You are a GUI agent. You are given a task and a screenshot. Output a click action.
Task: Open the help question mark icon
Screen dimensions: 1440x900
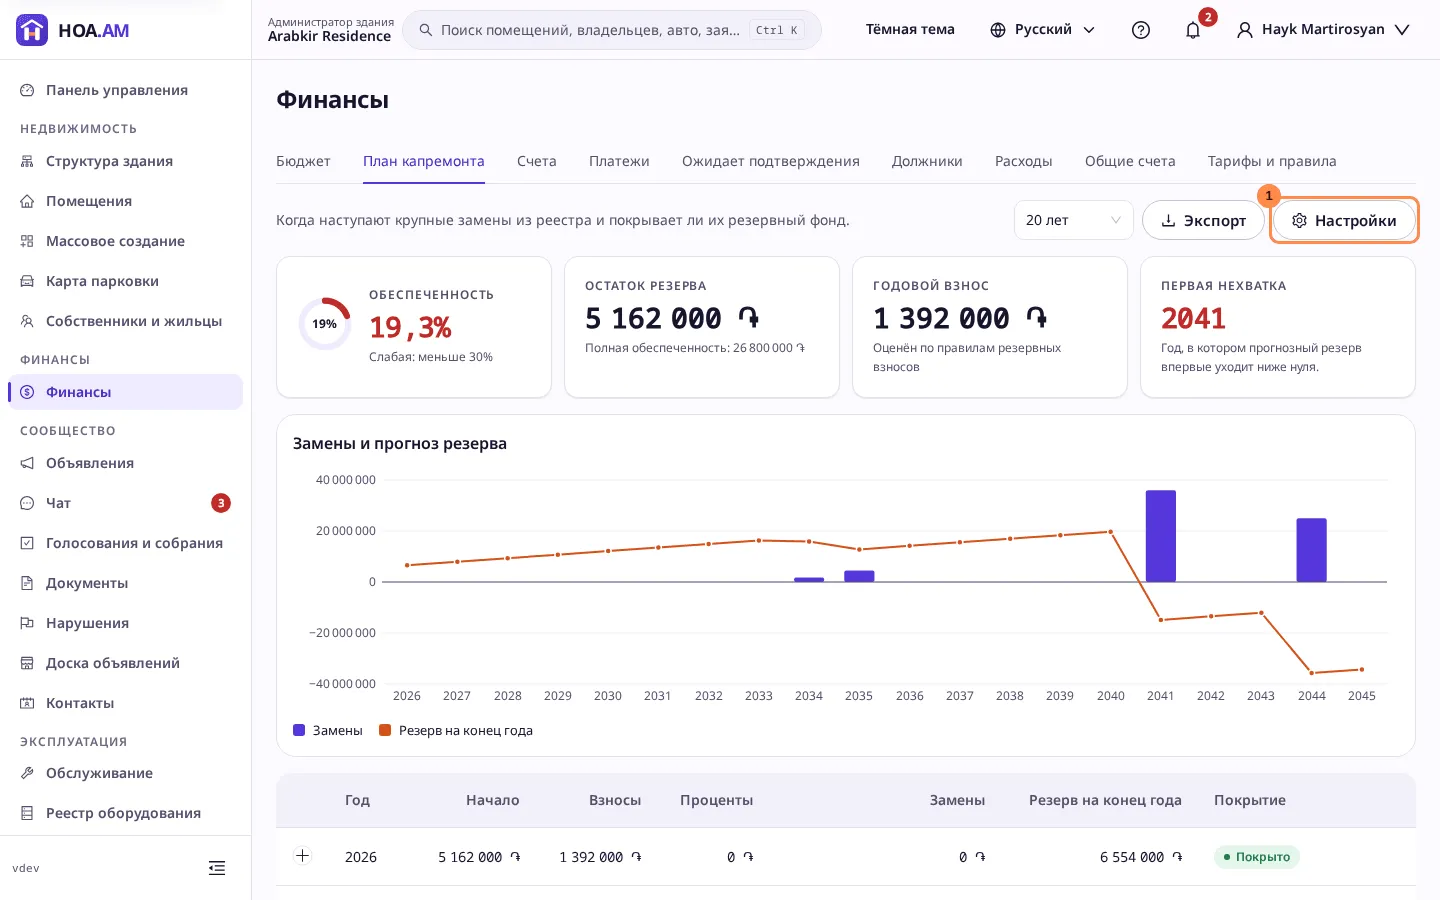[x=1141, y=30]
